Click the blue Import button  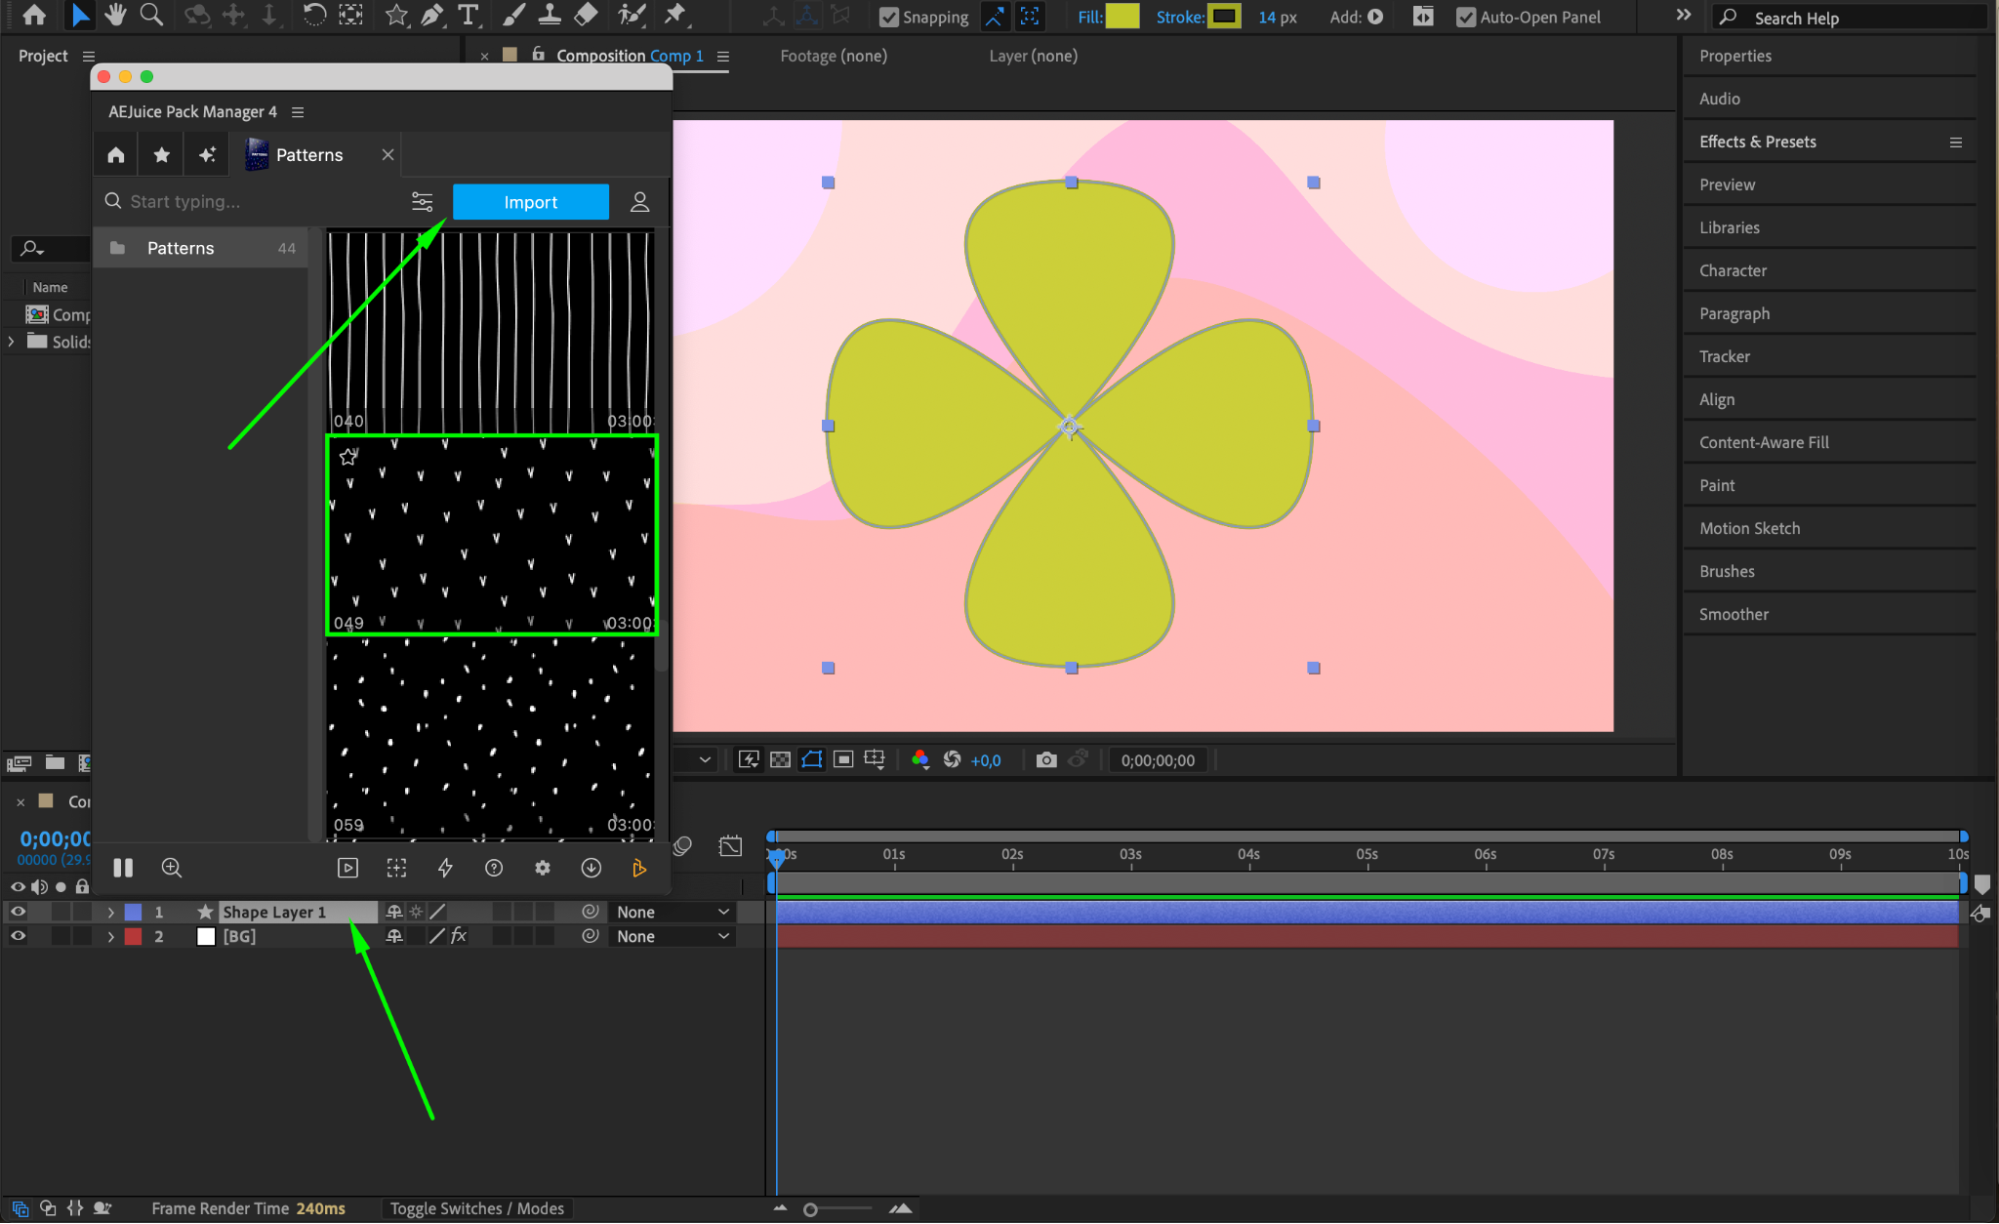tap(530, 202)
